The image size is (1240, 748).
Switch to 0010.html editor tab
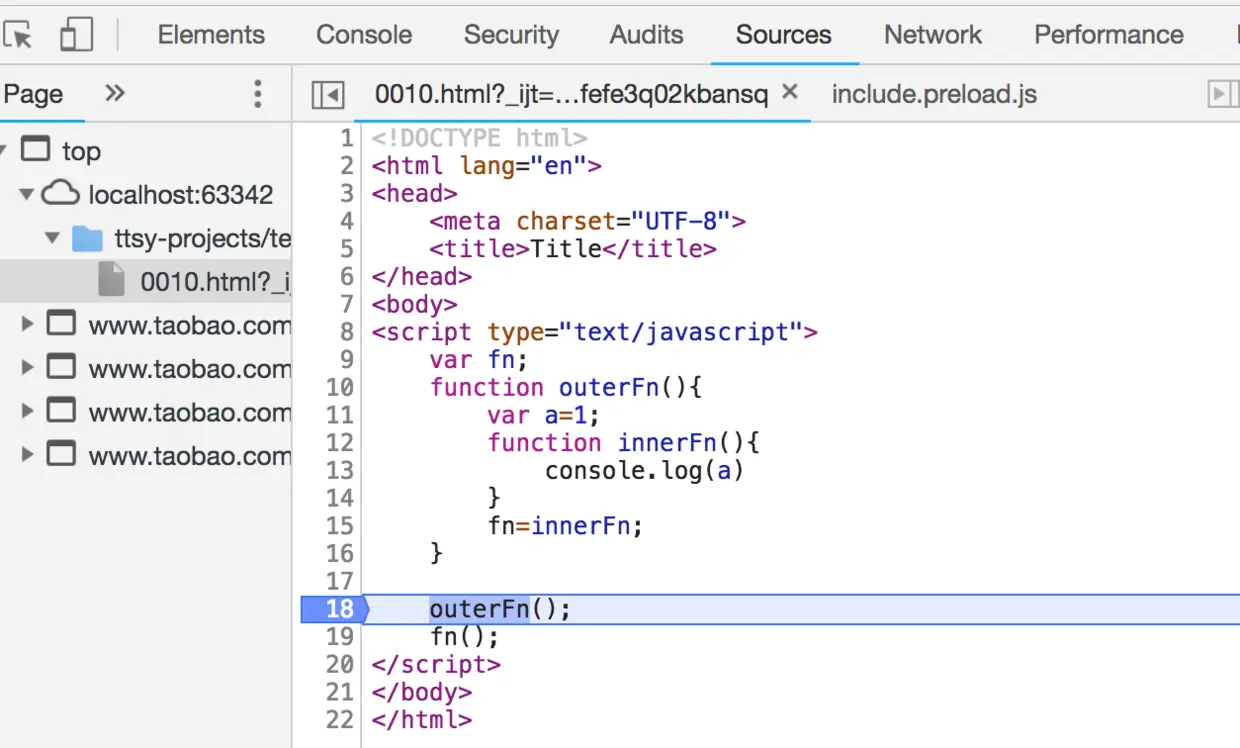pos(571,95)
